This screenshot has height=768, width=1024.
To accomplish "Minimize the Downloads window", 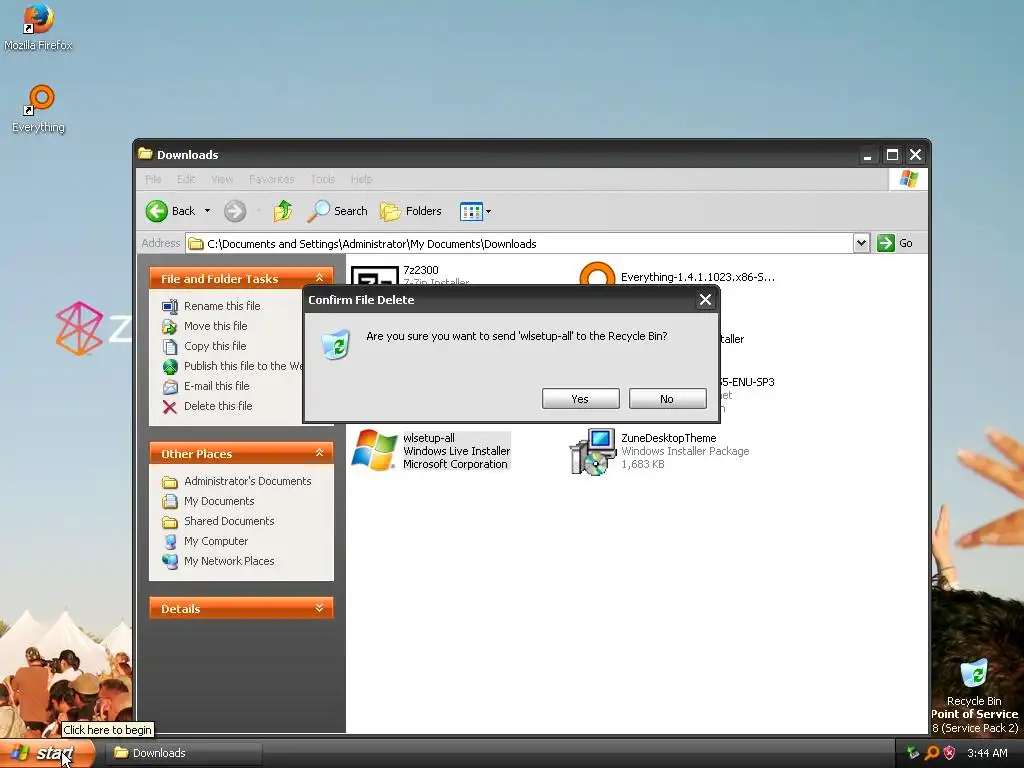I will 867,155.
